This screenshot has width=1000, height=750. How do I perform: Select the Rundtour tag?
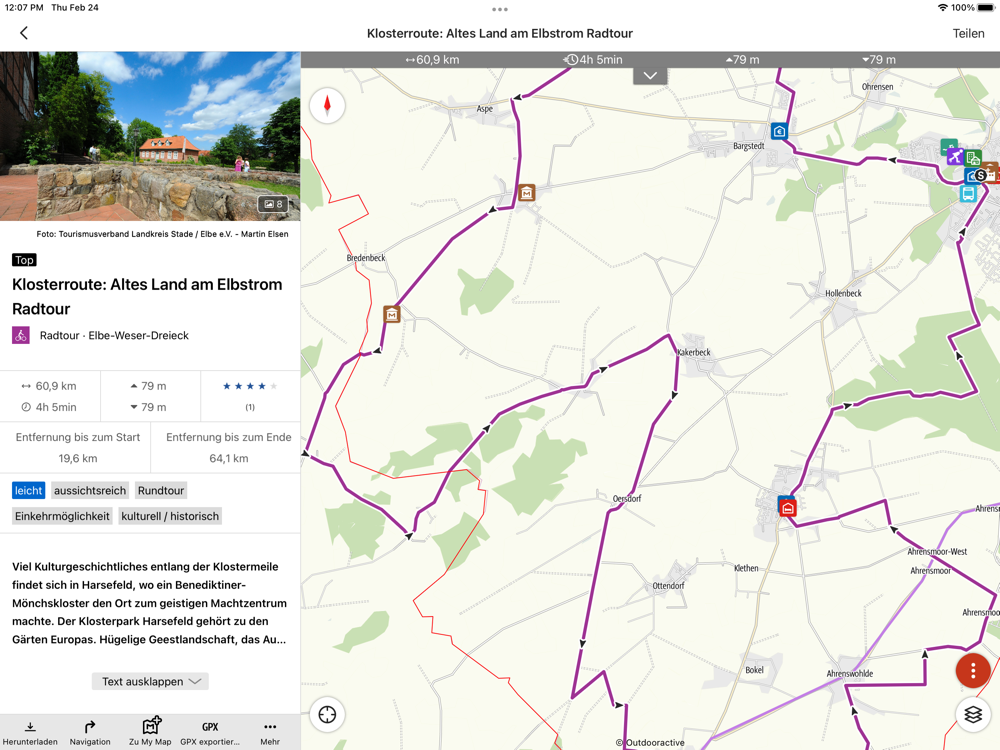161,490
